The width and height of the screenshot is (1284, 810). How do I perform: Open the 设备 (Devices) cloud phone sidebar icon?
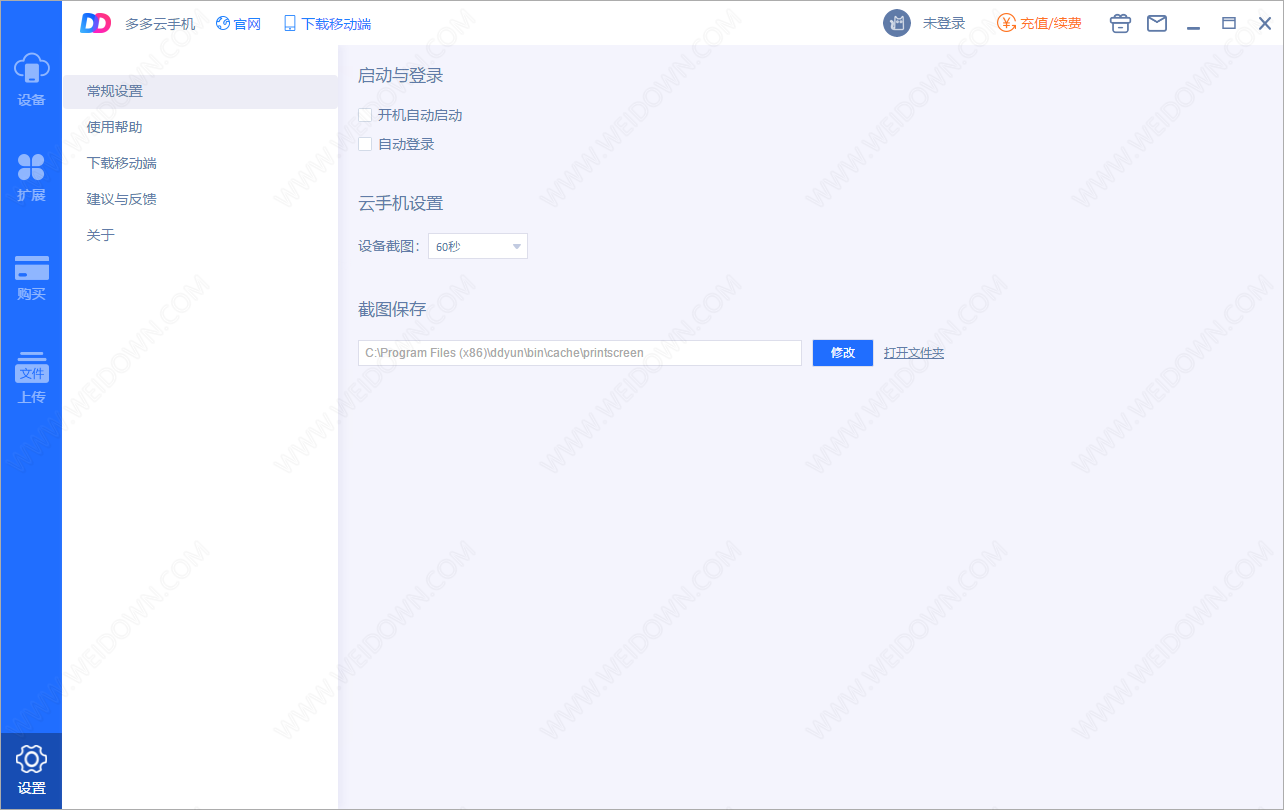pos(31,80)
